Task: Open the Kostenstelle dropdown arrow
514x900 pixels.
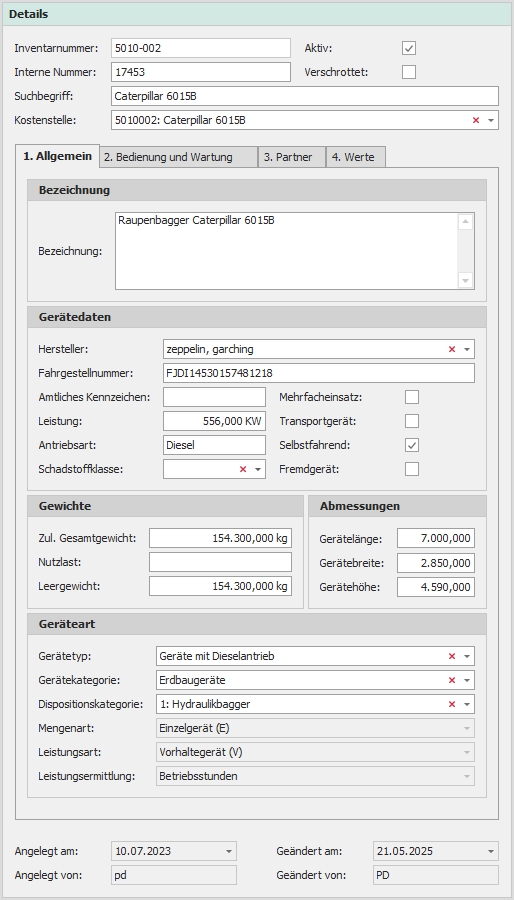Action: [490, 121]
